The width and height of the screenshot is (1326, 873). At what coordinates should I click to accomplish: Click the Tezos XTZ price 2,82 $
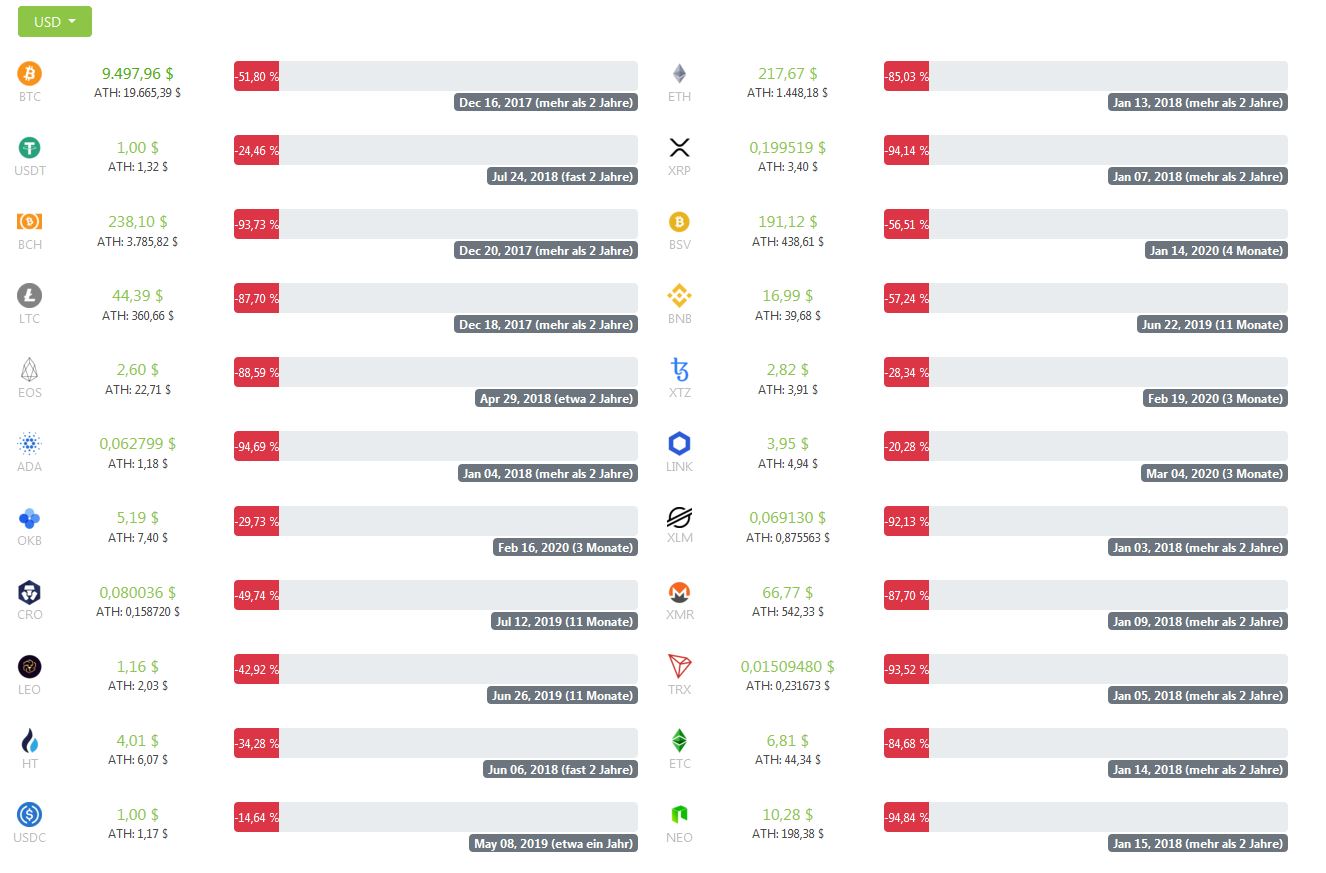pos(787,369)
